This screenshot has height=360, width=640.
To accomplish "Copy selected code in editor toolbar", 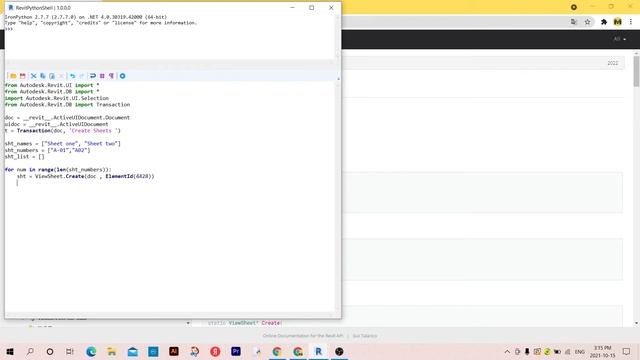I will pos(42,76).
